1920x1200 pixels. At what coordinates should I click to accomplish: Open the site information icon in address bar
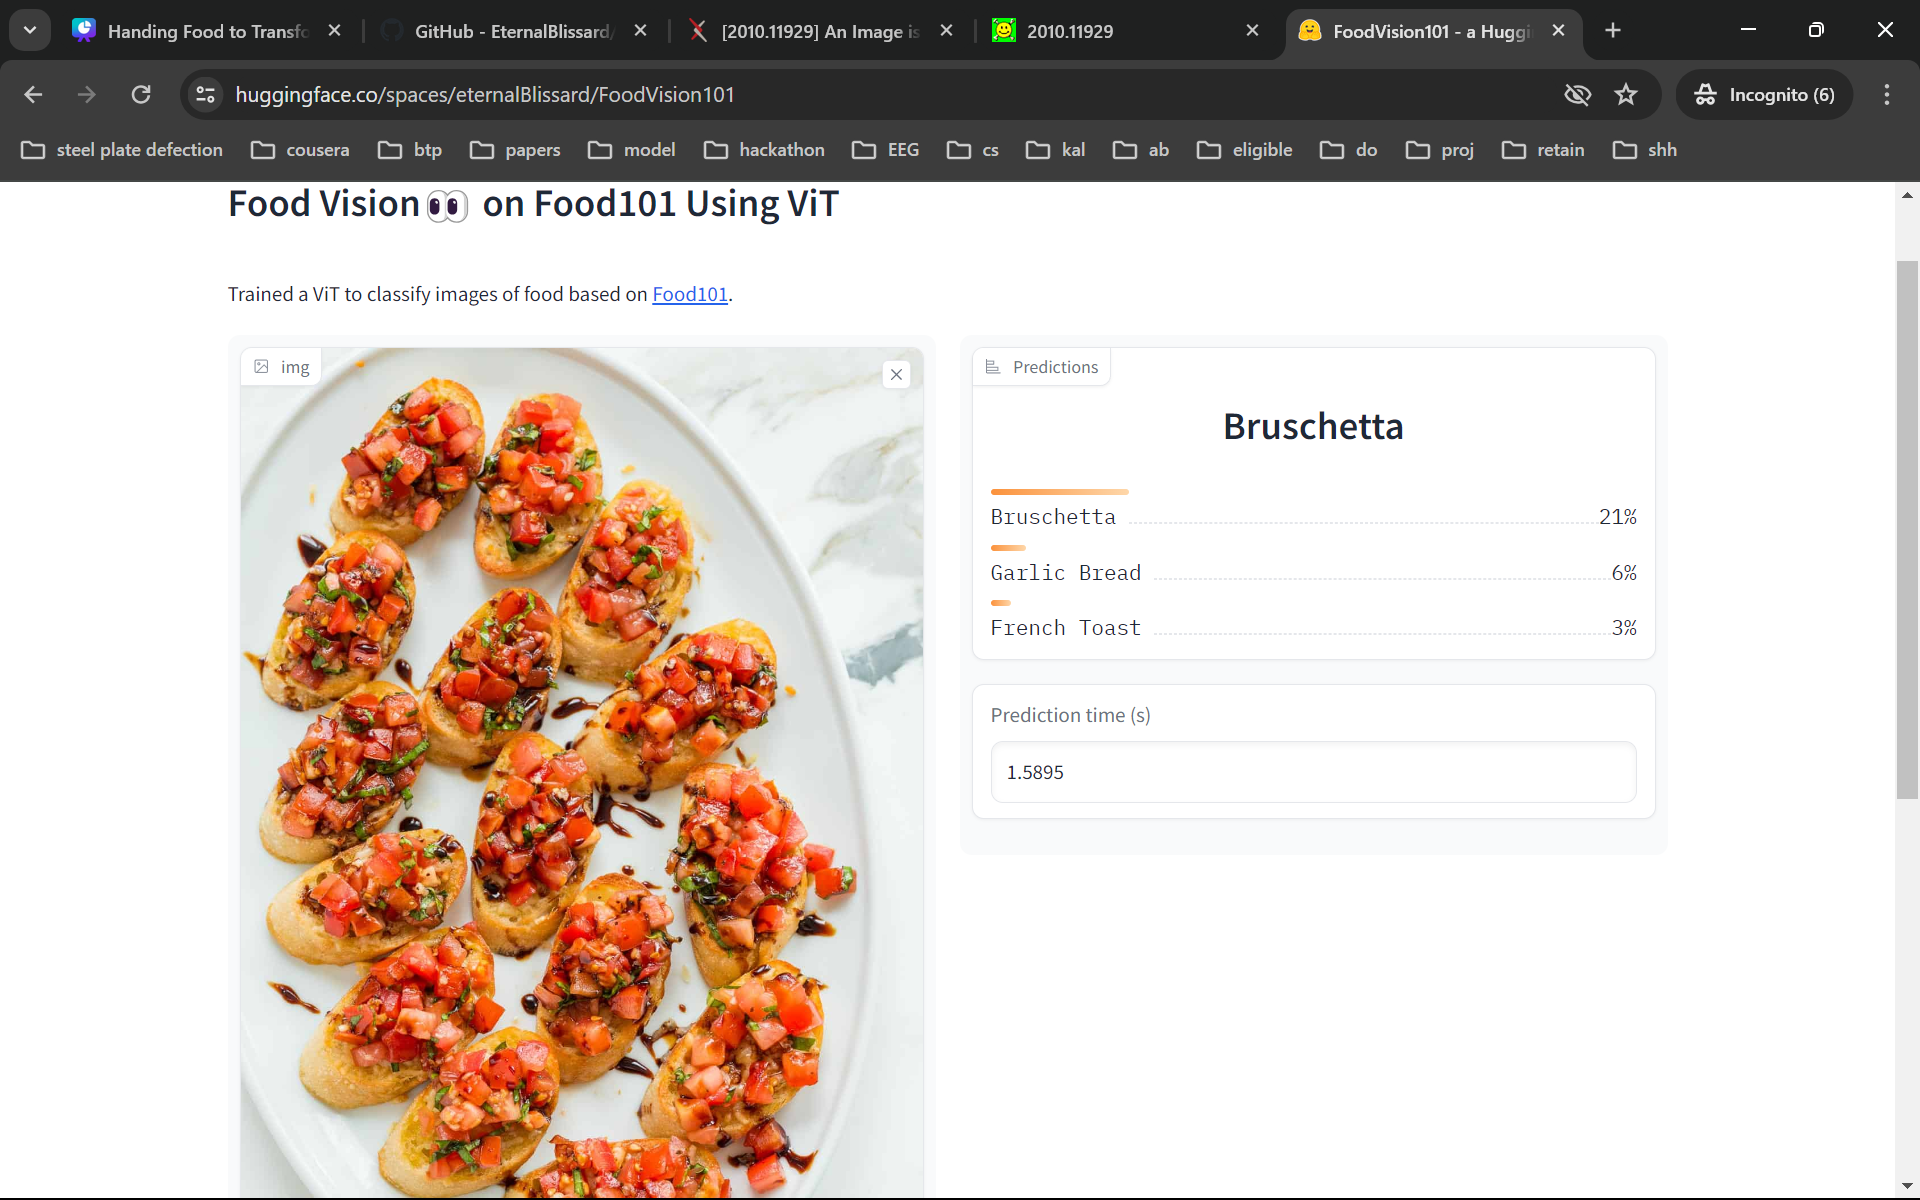pos(205,95)
